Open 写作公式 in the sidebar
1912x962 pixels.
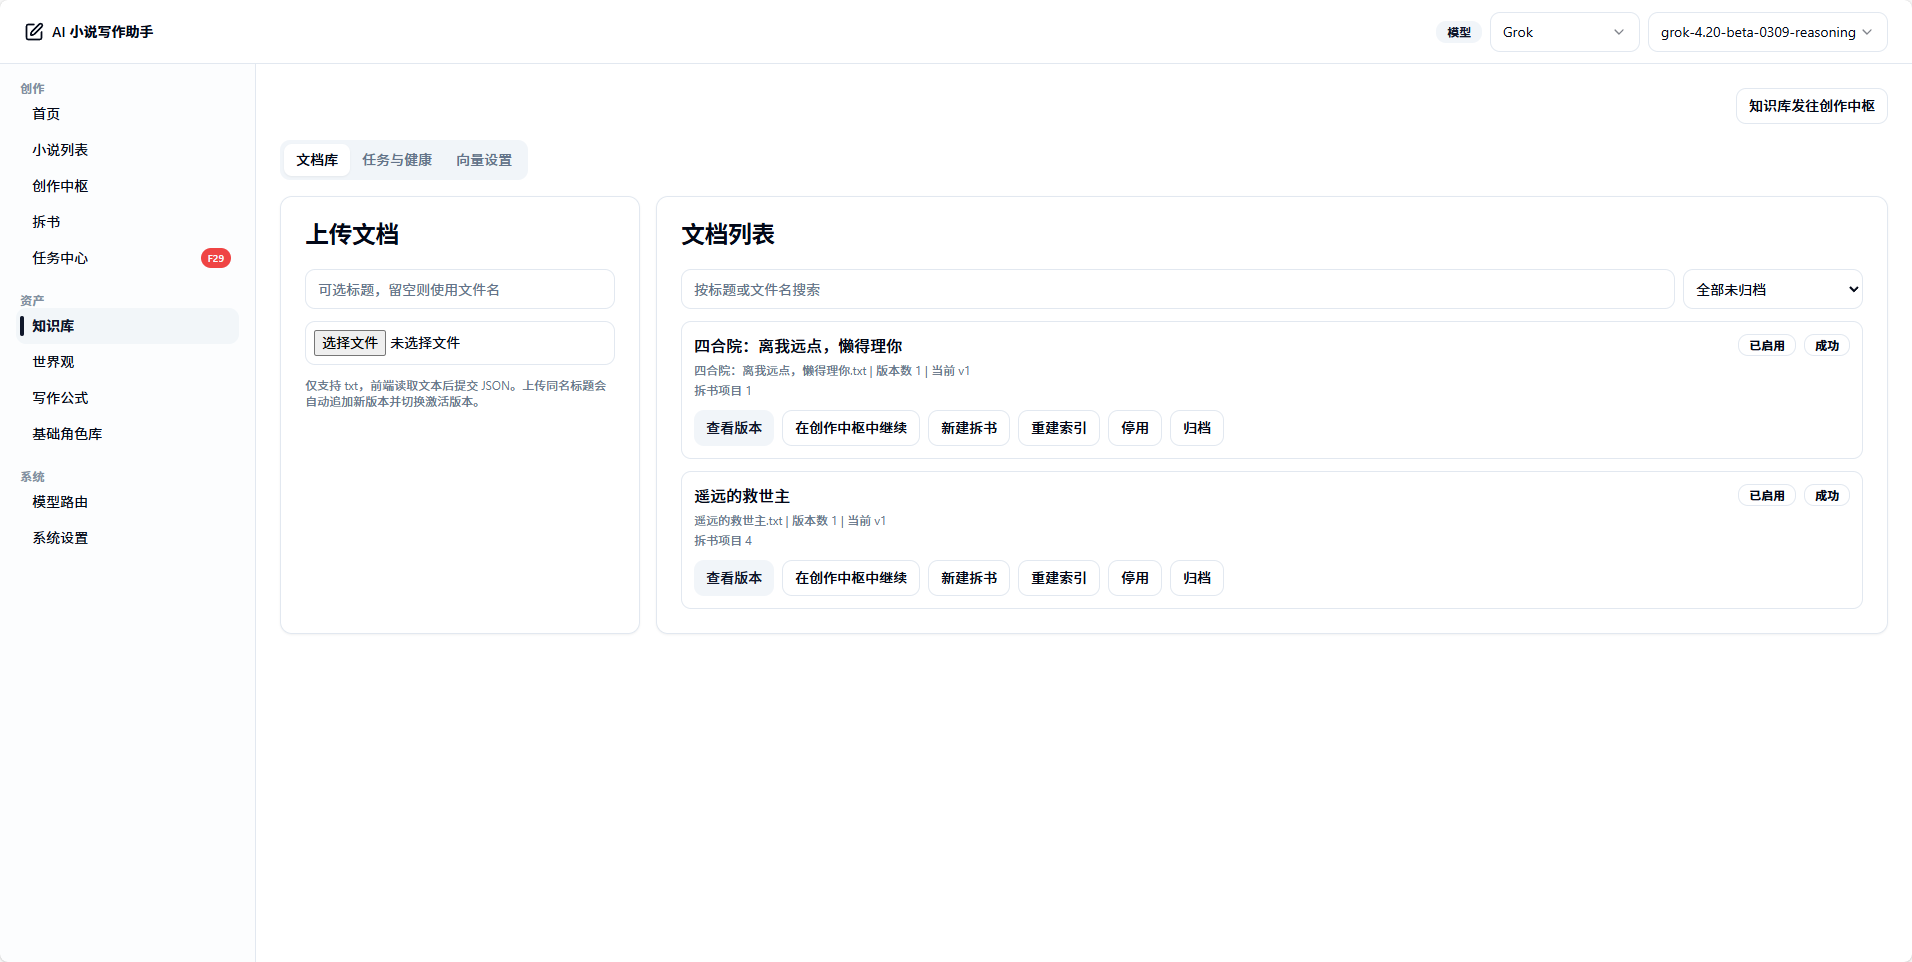[x=59, y=397]
